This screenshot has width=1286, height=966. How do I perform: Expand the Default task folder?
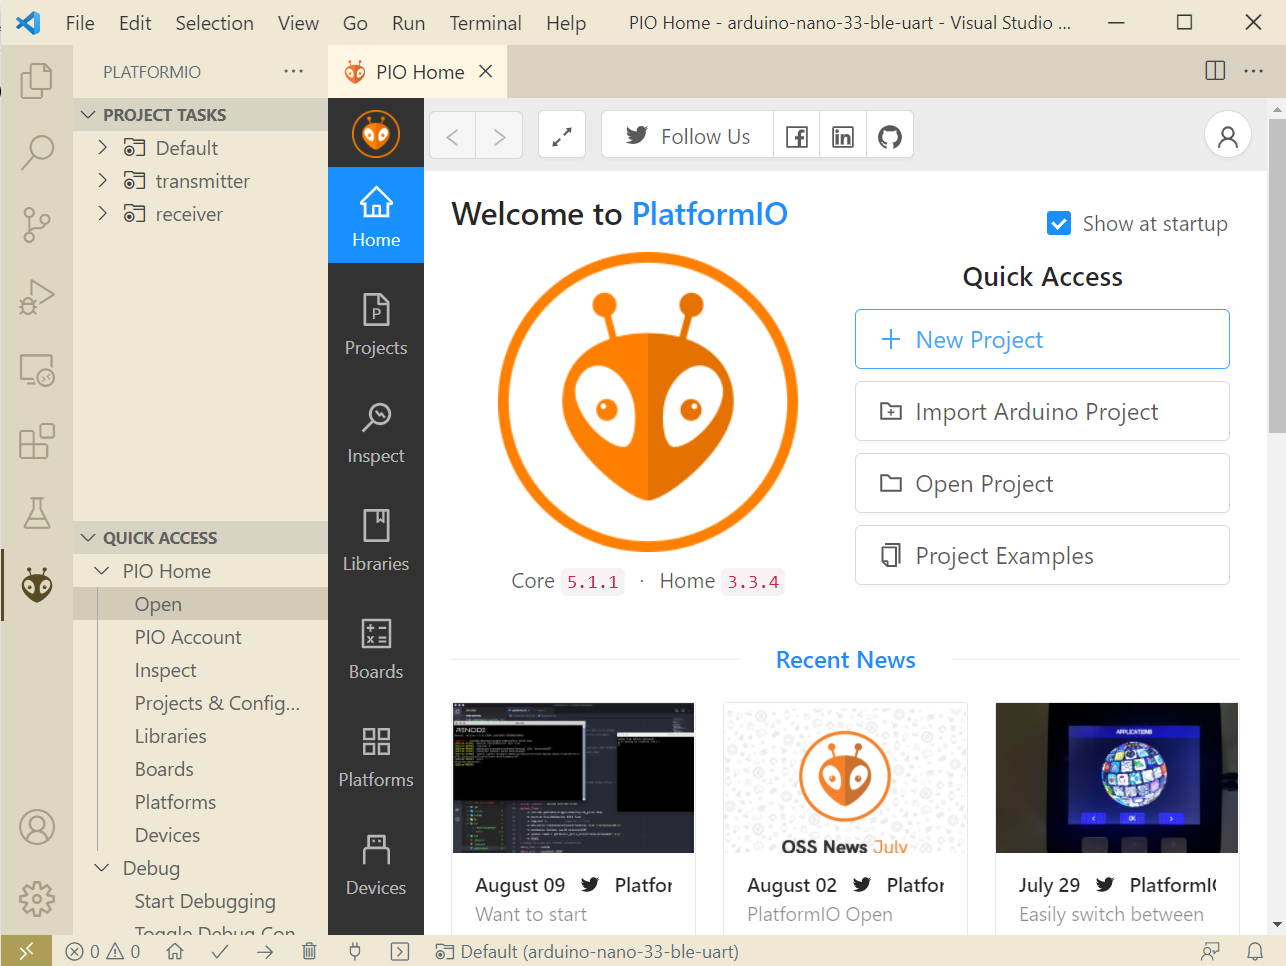[102, 148]
